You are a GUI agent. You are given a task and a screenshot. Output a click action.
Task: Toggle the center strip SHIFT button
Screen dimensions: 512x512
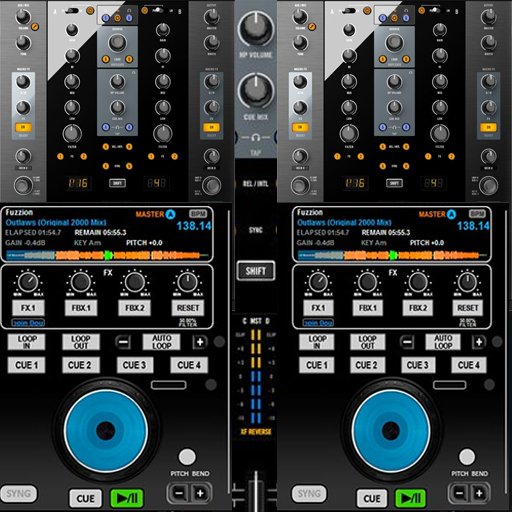tap(256, 271)
